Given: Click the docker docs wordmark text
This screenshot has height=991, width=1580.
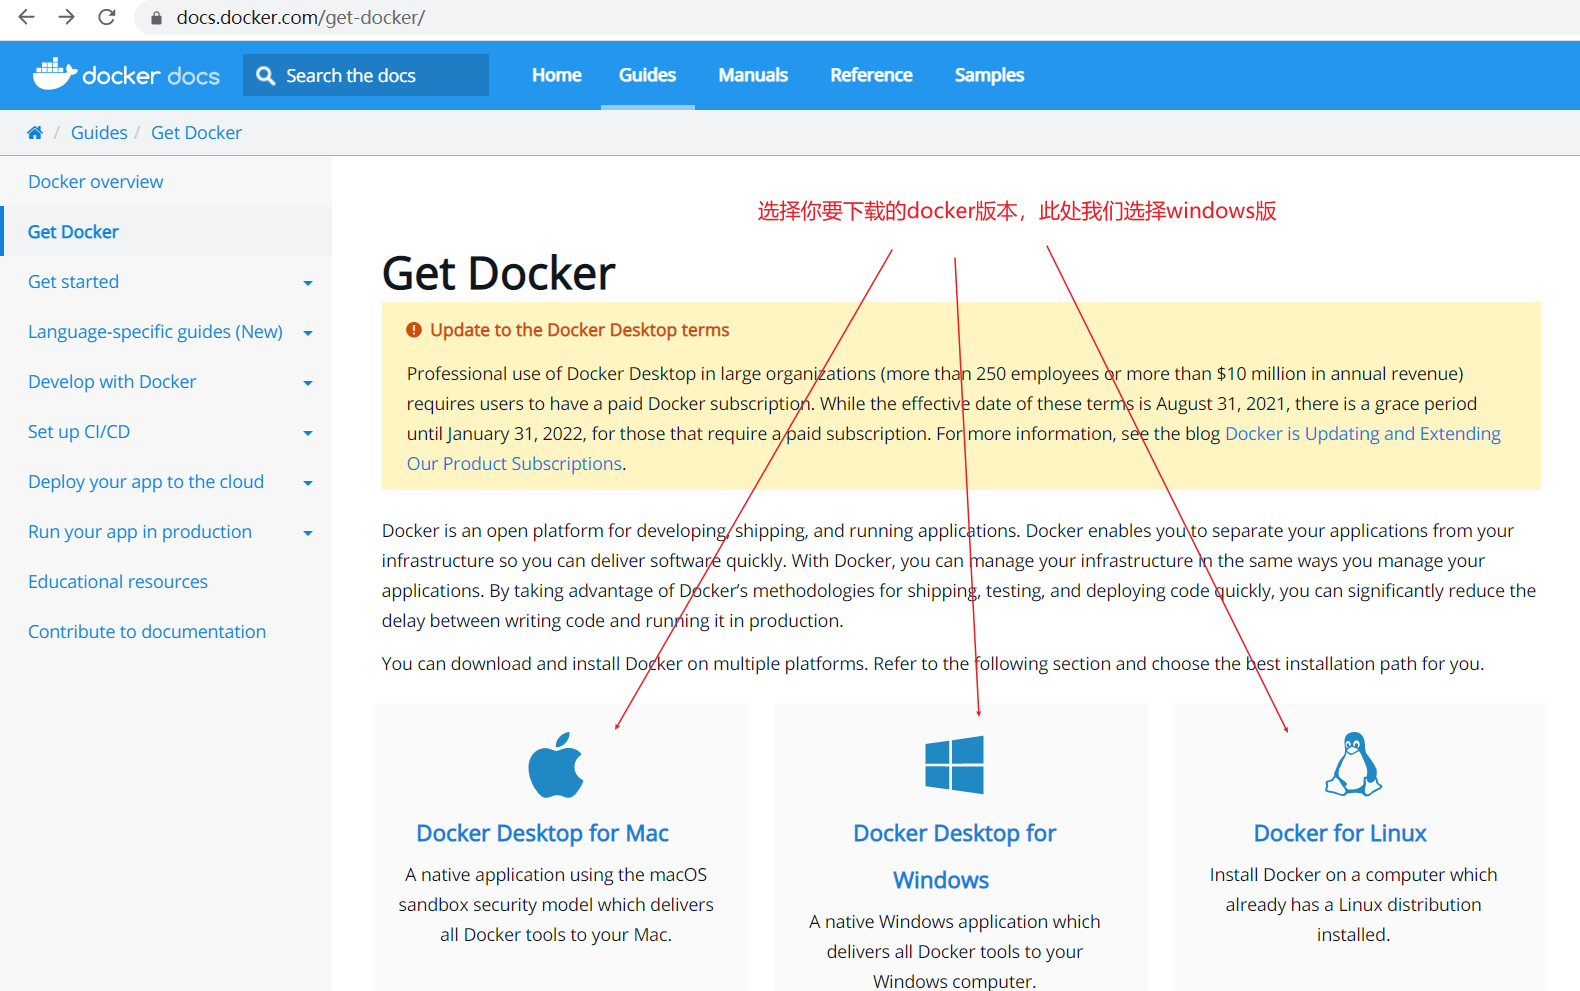Looking at the screenshot, I should [151, 76].
